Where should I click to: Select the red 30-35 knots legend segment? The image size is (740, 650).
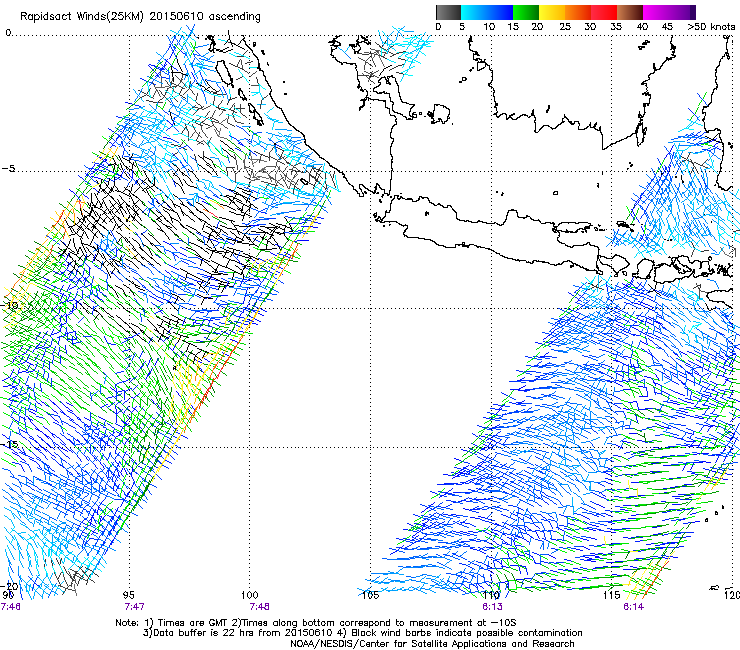(x=604, y=12)
